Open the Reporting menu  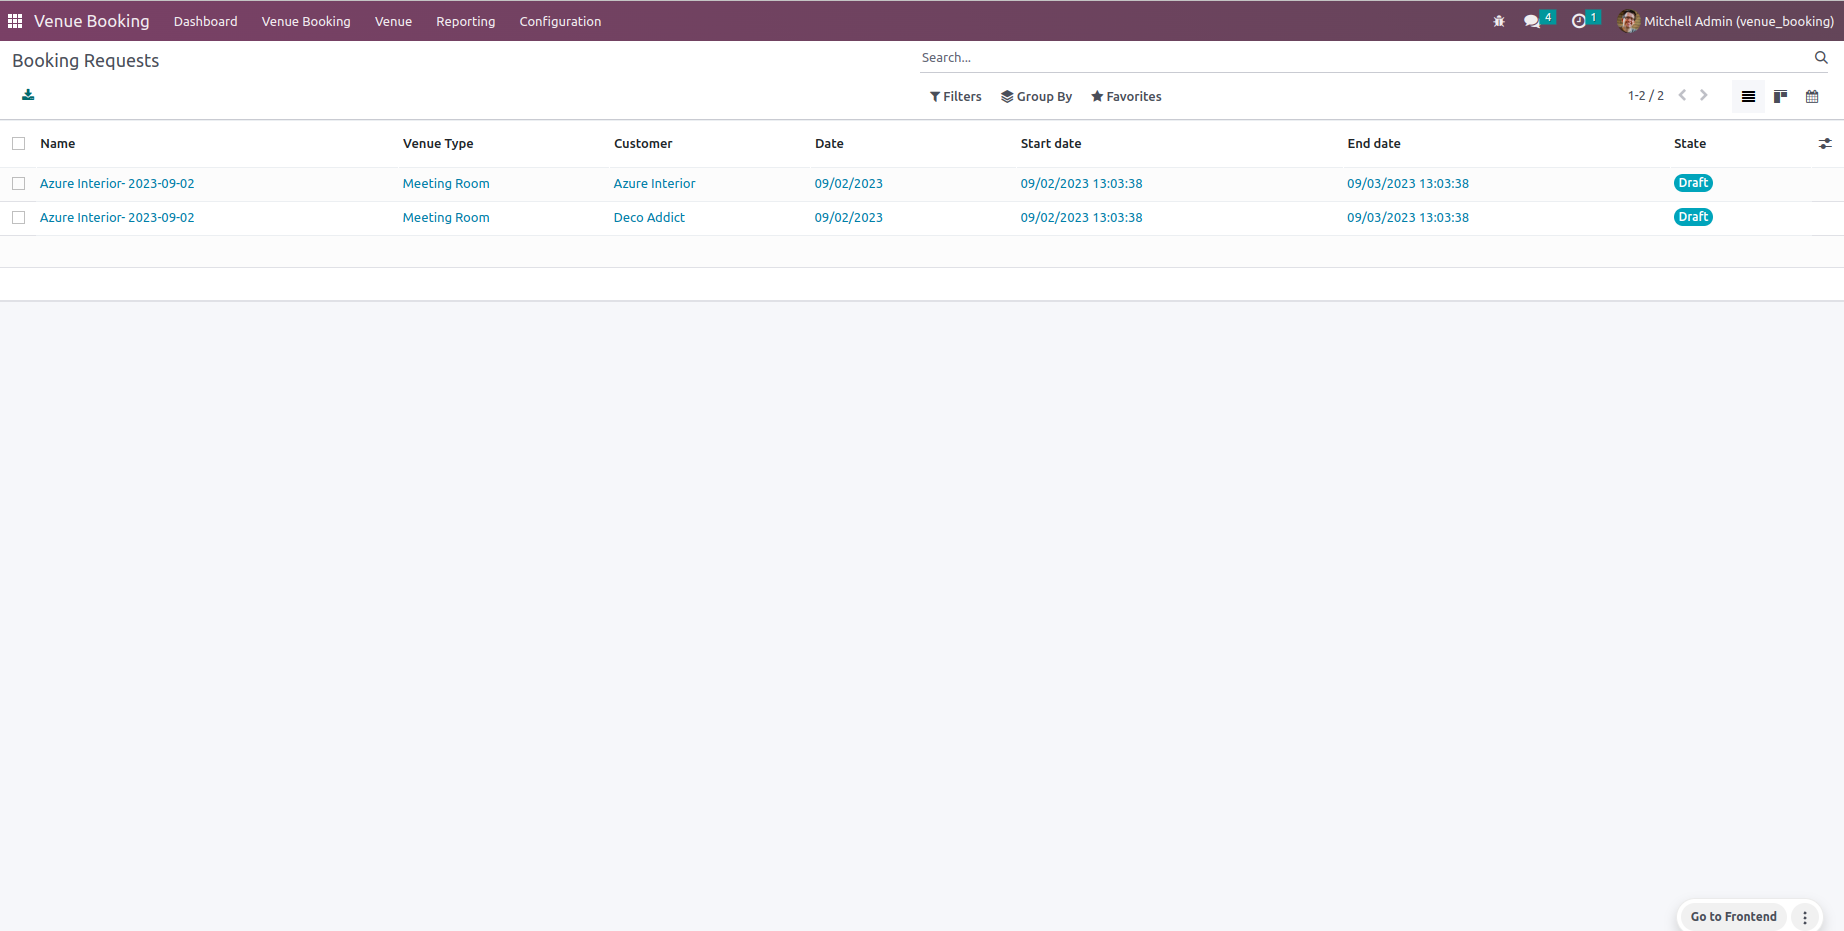tap(466, 21)
